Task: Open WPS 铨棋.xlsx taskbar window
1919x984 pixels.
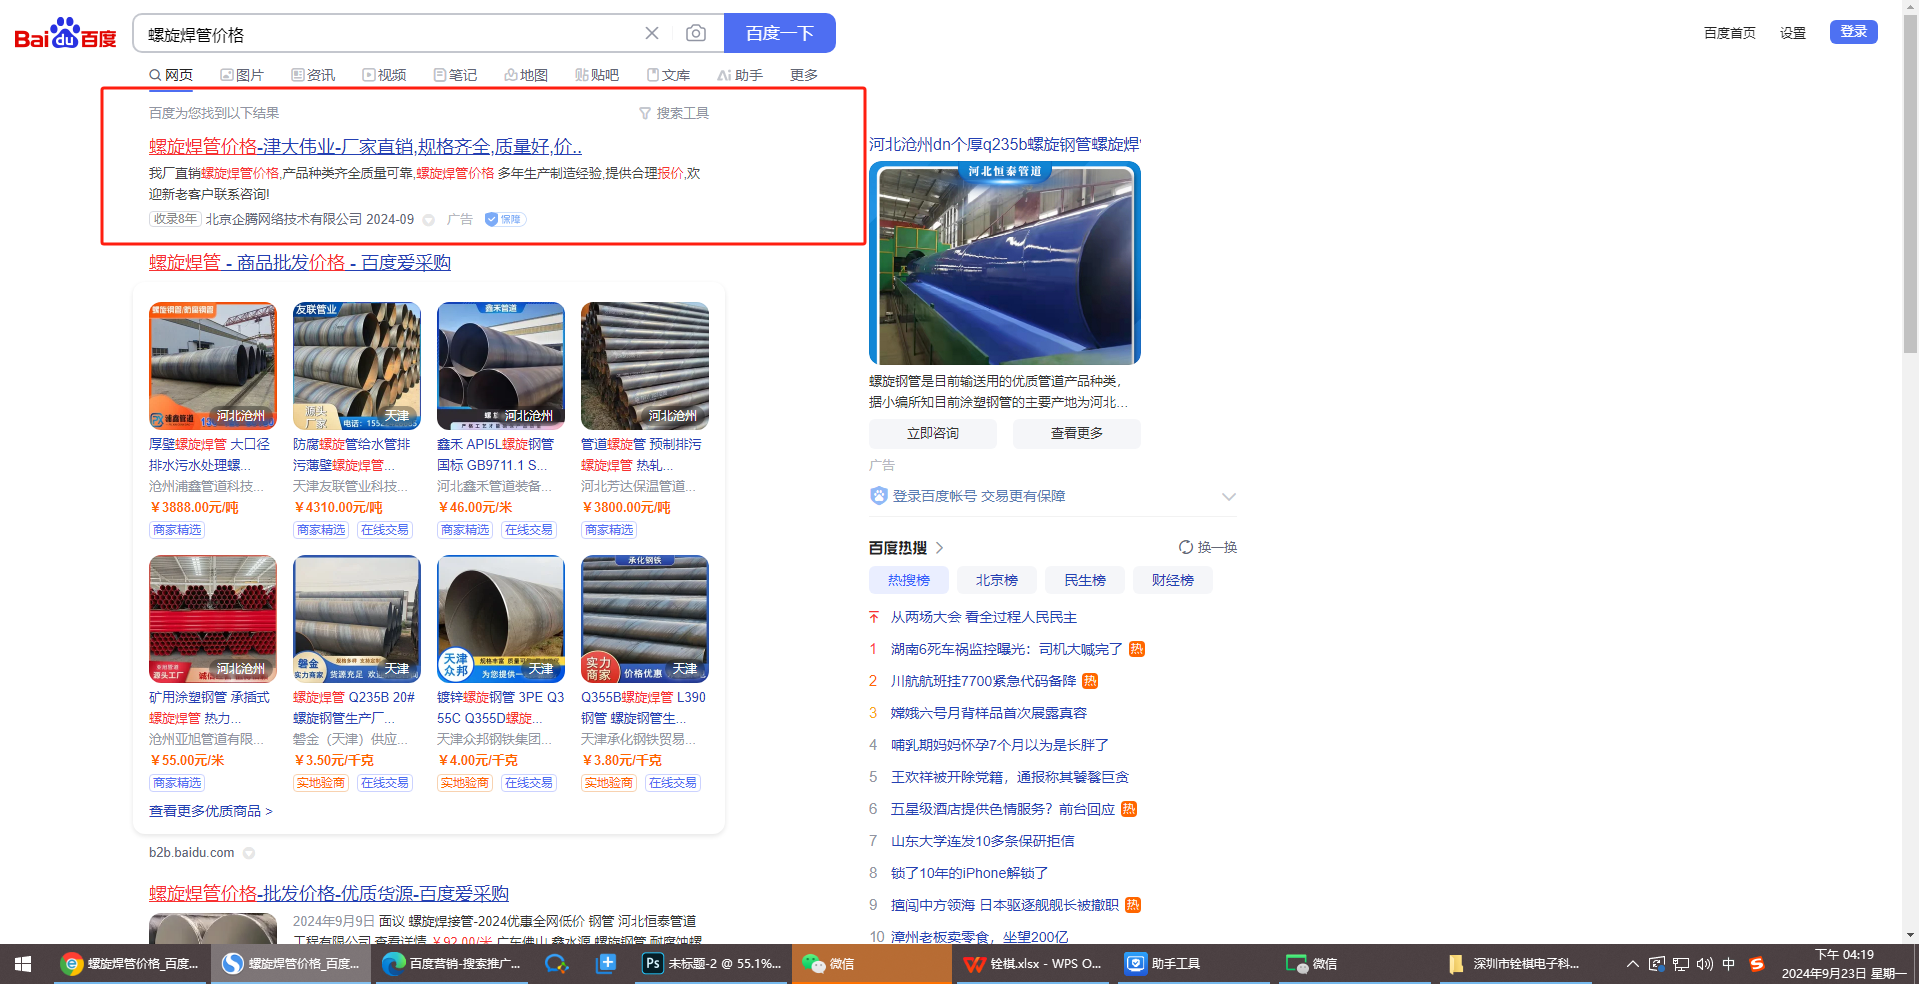Action: point(1034,964)
